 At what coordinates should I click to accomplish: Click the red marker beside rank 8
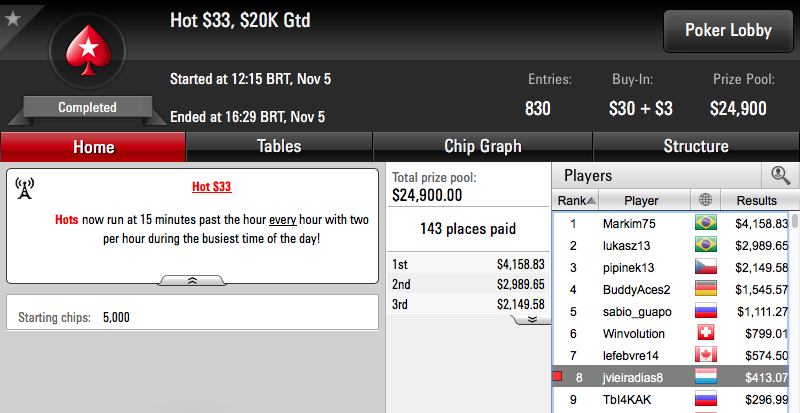click(x=558, y=376)
